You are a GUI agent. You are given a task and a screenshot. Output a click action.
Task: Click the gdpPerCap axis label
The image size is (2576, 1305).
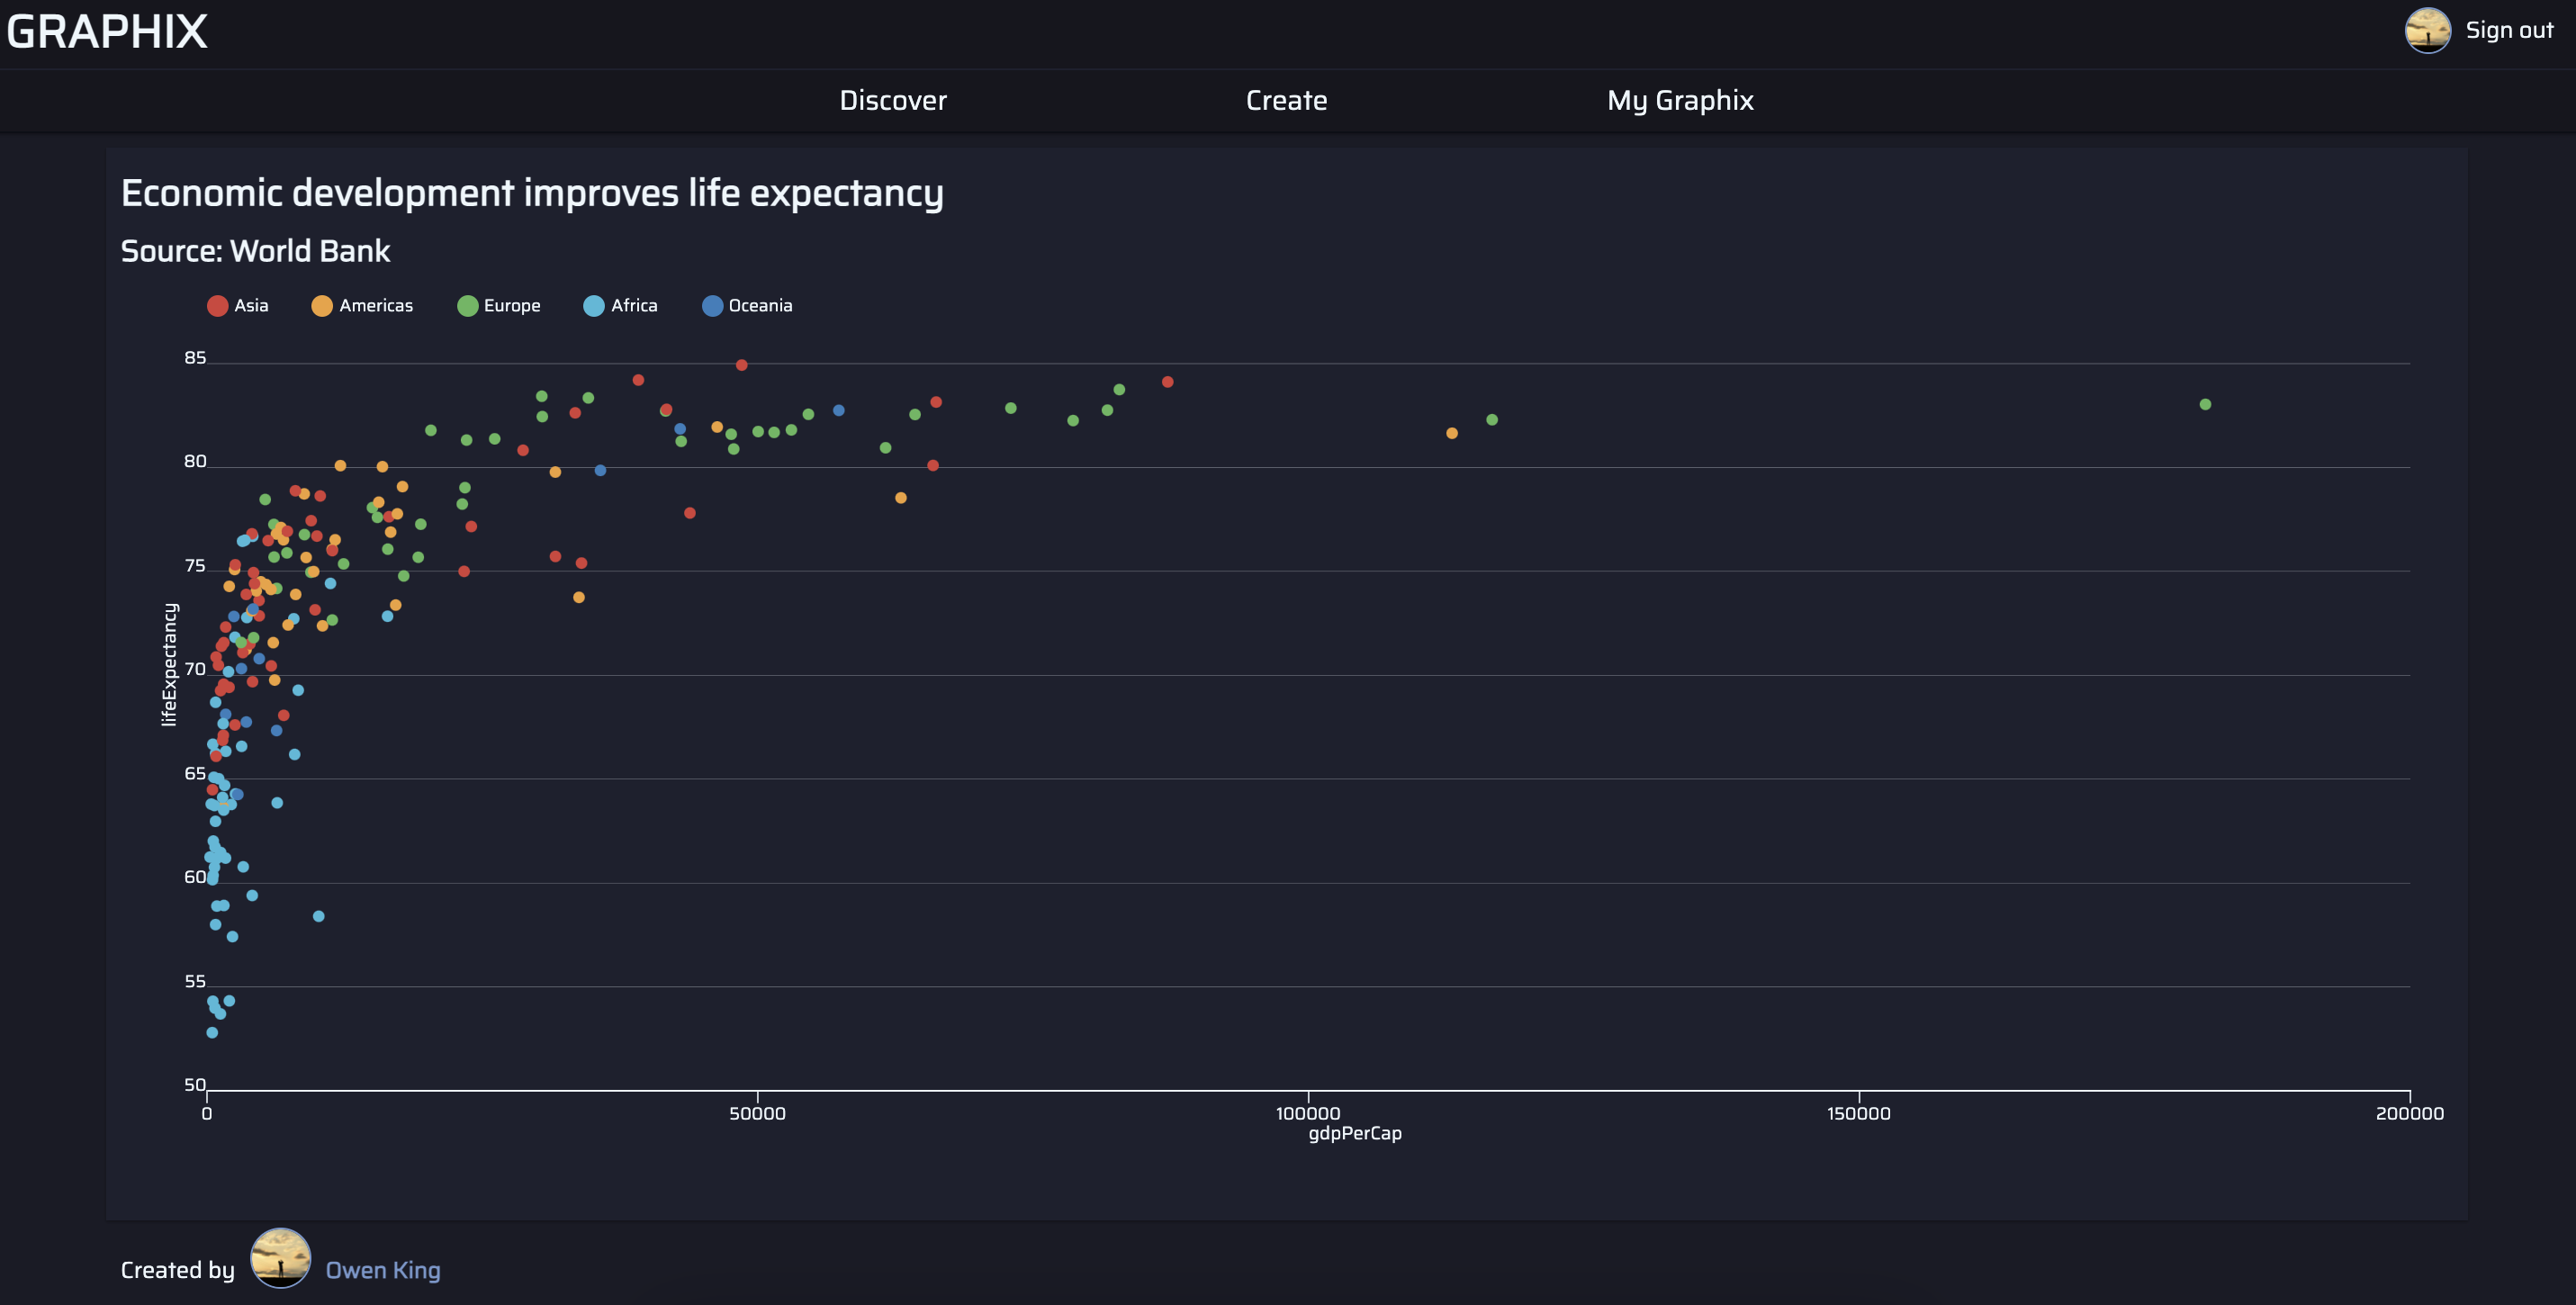[1355, 1134]
